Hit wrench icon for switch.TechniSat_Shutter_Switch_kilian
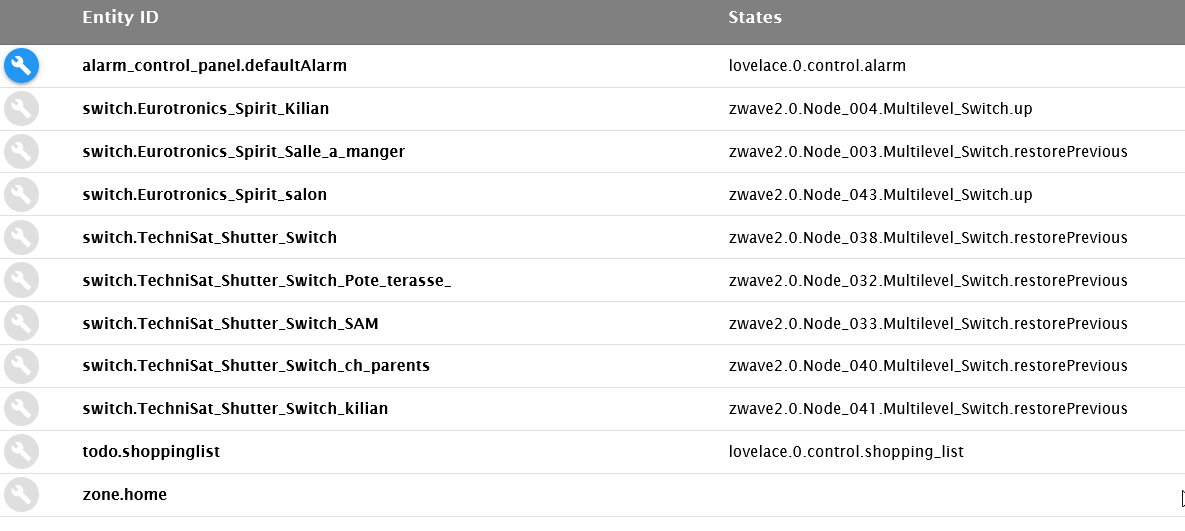The width and height of the screenshot is (1185, 531). 21,409
